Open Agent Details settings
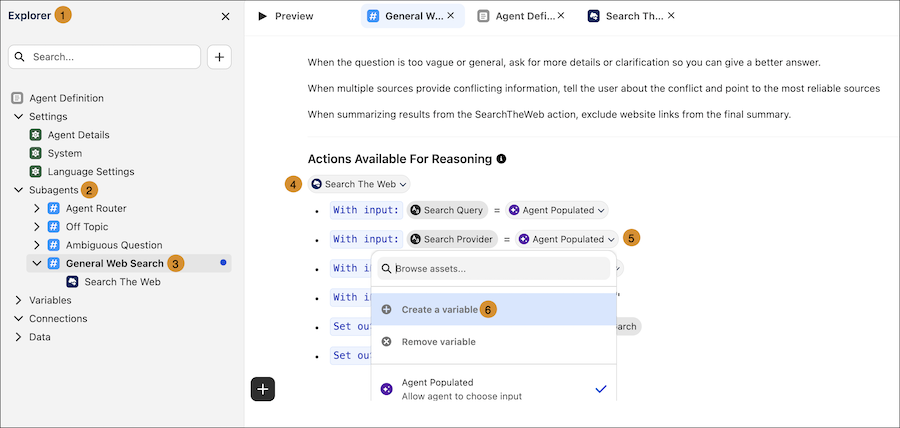The height and width of the screenshot is (428, 900). coord(79,135)
